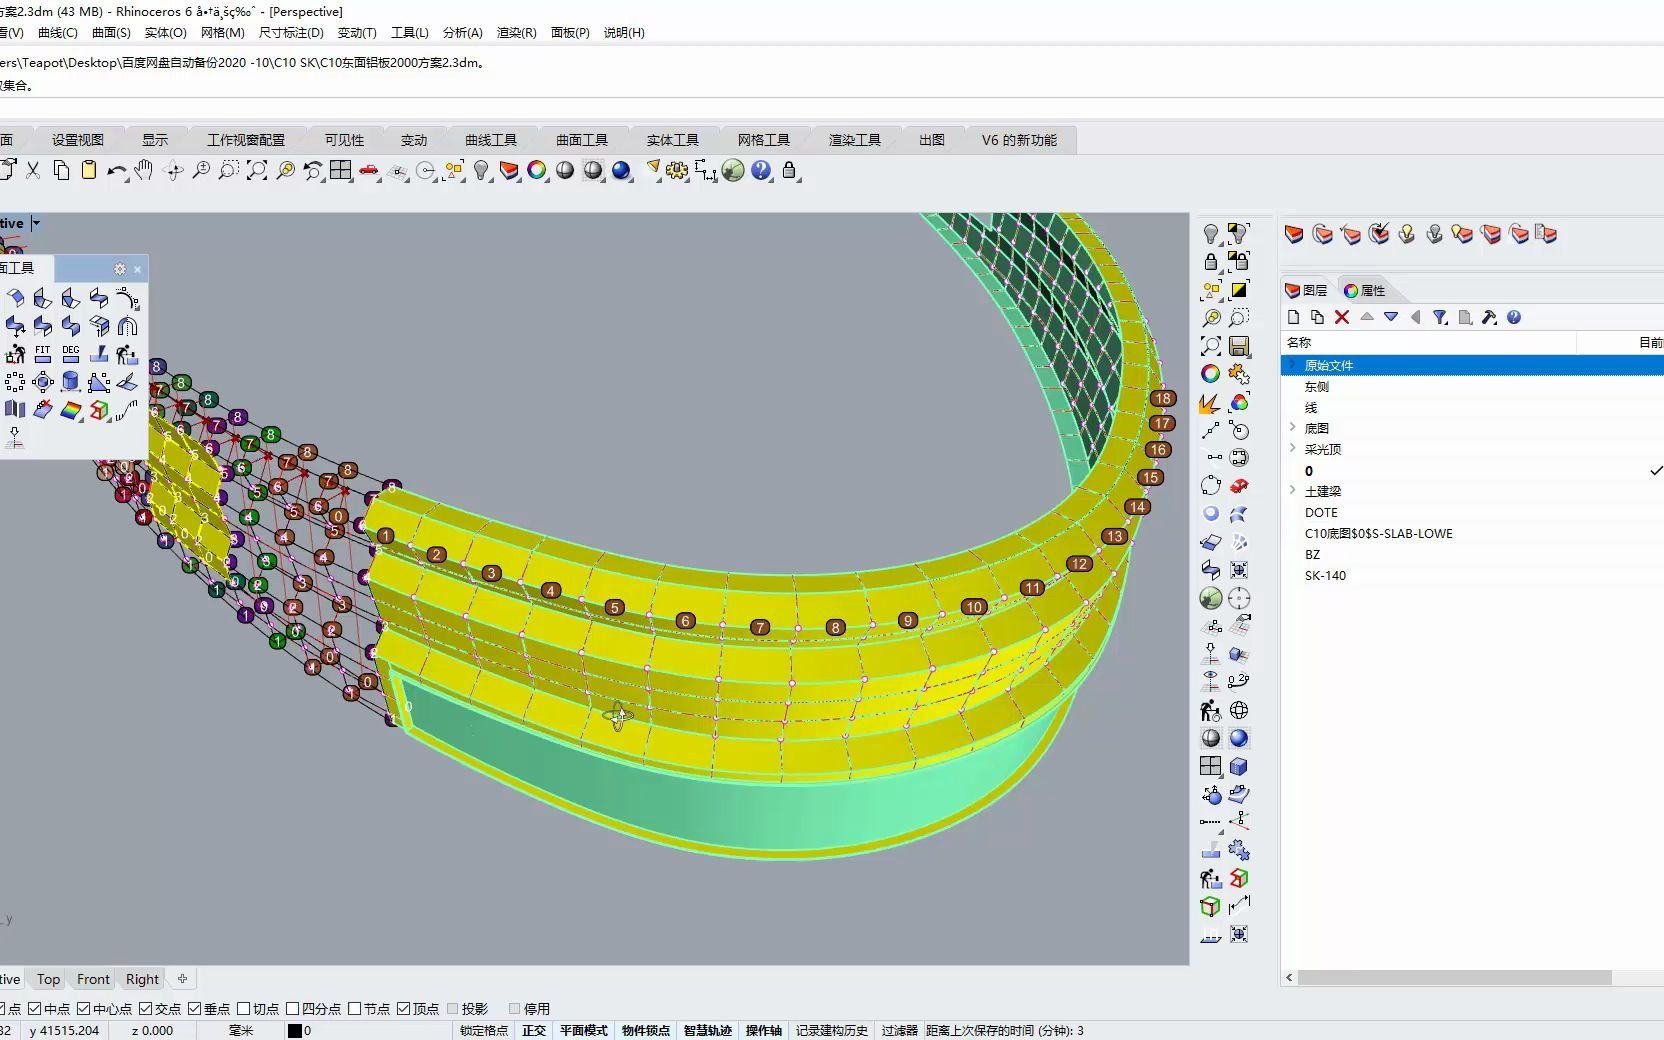This screenshot has width=1664, height=1040.
Task: Toggle 平面模式 in status bar
Action: point(584,1031)
